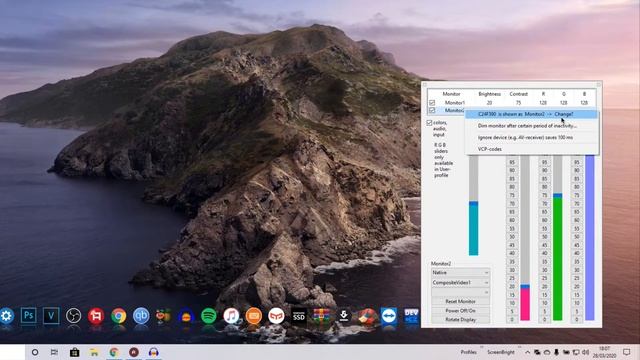This screenshot has height=360, width=640.
Task: Launch the DEV icon in the dock
Action: click(411, 316)
